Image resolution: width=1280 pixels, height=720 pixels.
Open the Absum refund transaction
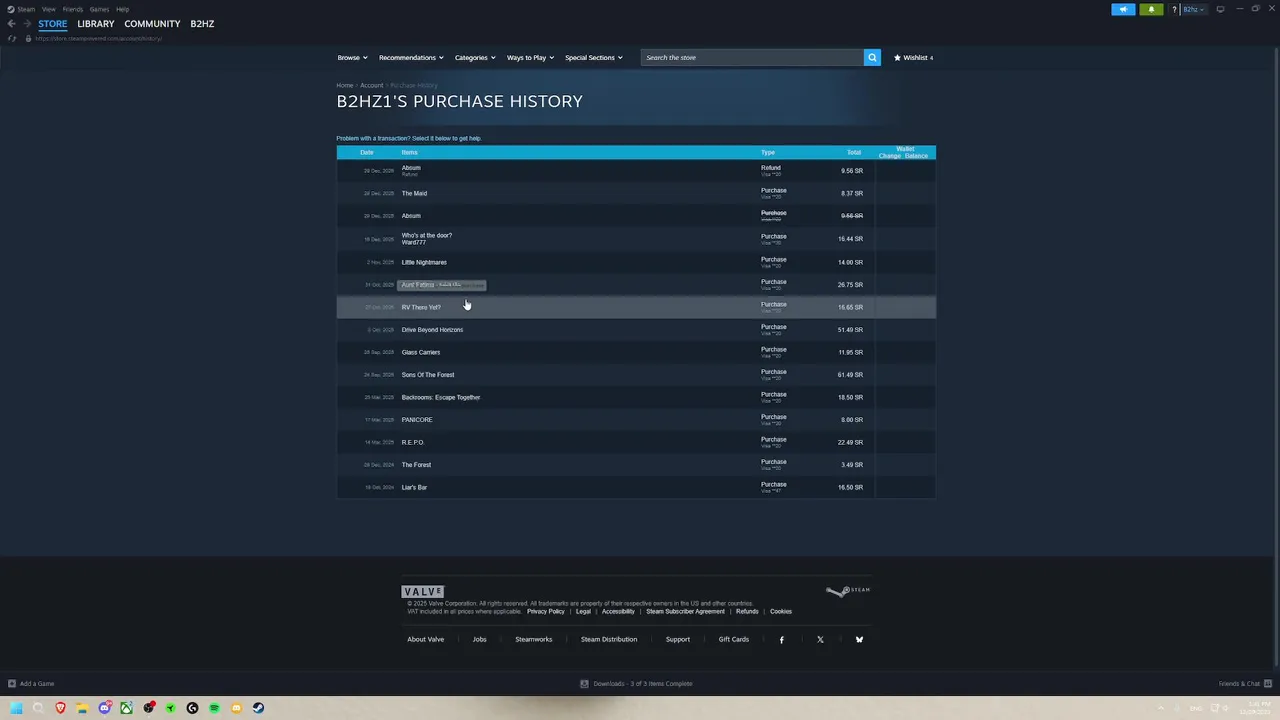636,171
